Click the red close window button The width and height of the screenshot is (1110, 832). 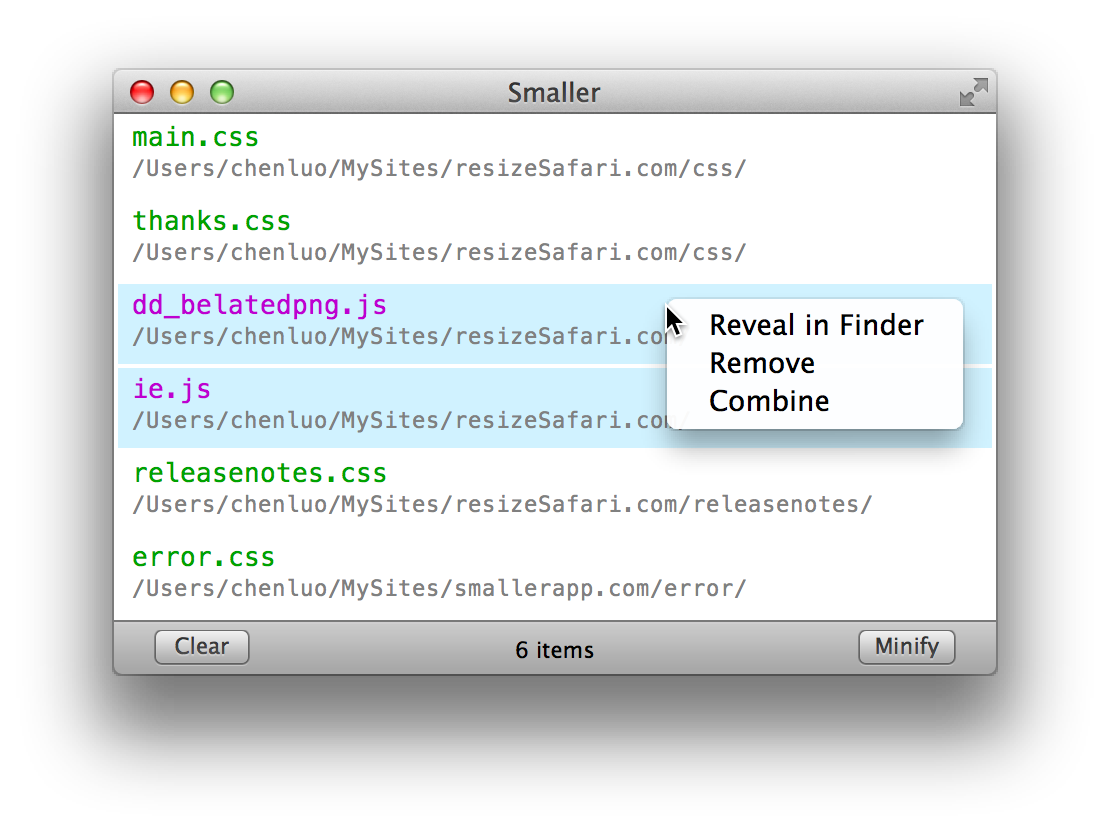click(142, 92)
